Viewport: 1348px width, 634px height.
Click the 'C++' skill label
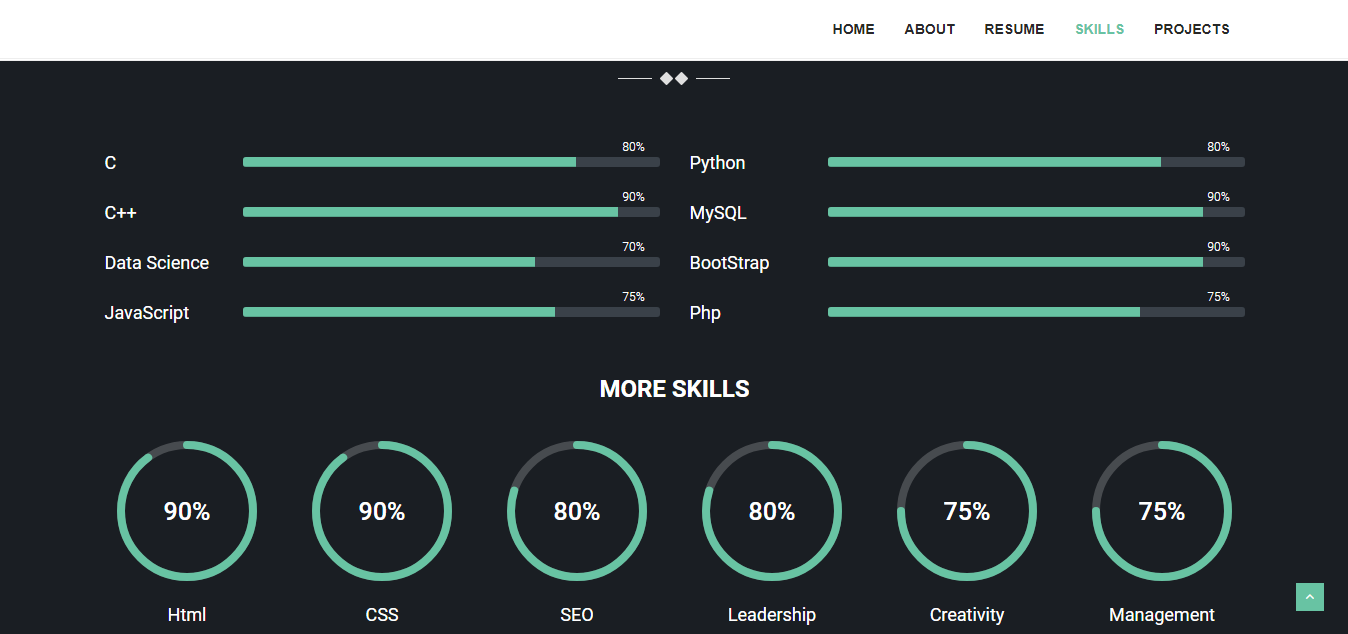click(120, 213)
